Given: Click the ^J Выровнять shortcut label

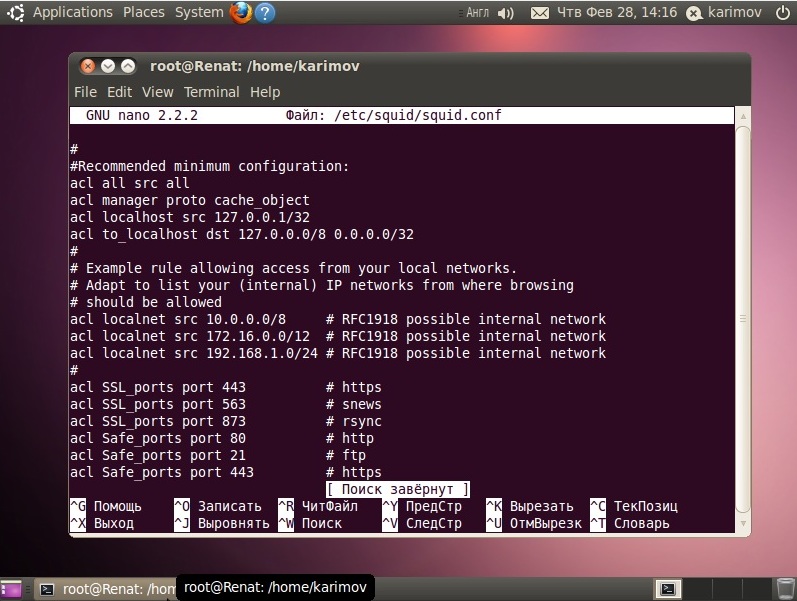Looking at the screenshot, I should (x=222, y=523).
